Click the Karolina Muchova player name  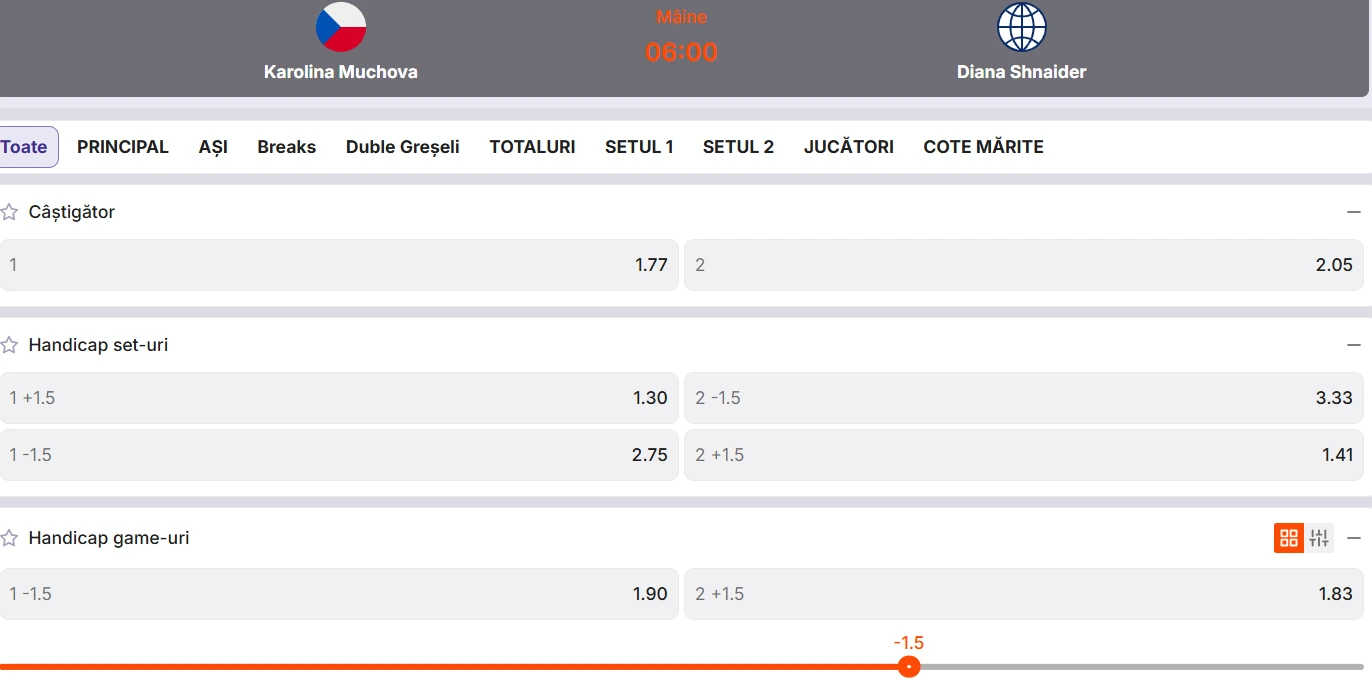[341, 72]
